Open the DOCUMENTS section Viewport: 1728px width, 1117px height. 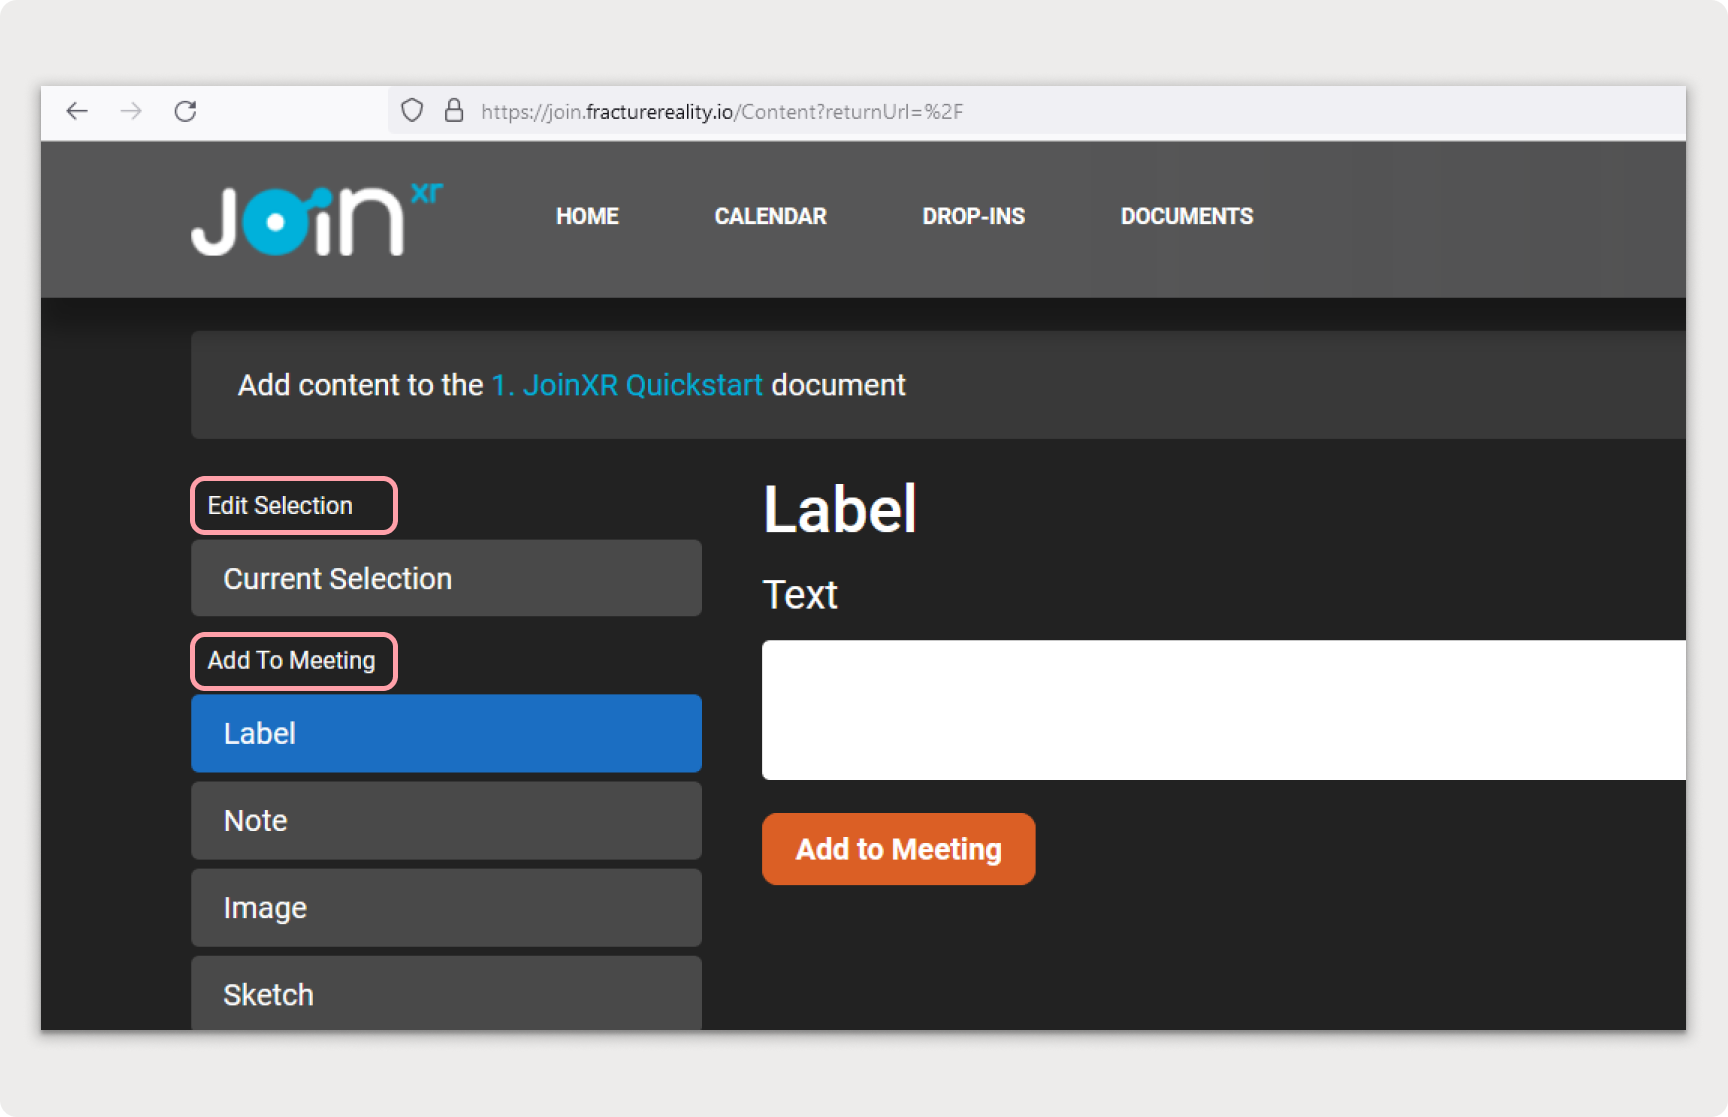coord(1187,216)
